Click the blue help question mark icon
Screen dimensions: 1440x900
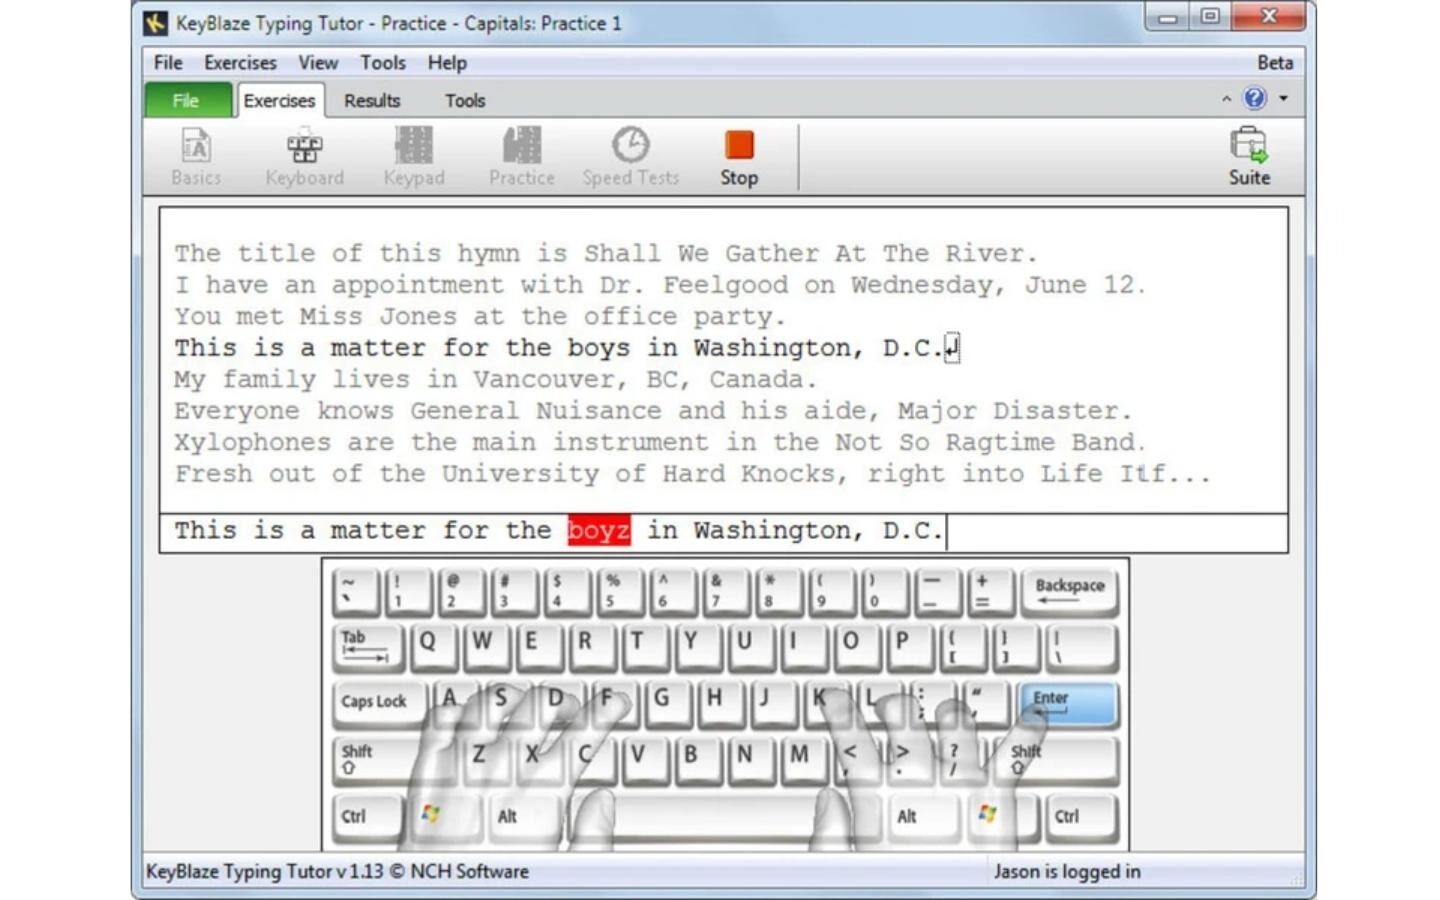point(1255,98)
